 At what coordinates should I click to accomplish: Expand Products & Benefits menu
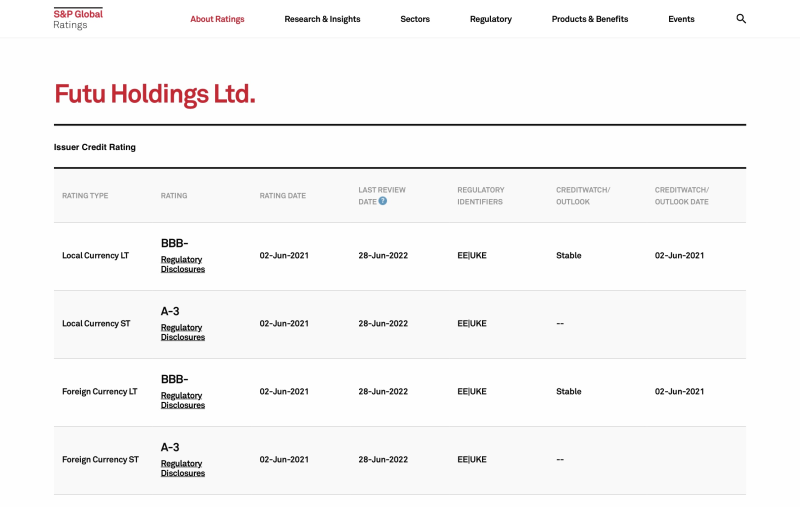click(x=590, y=19)
